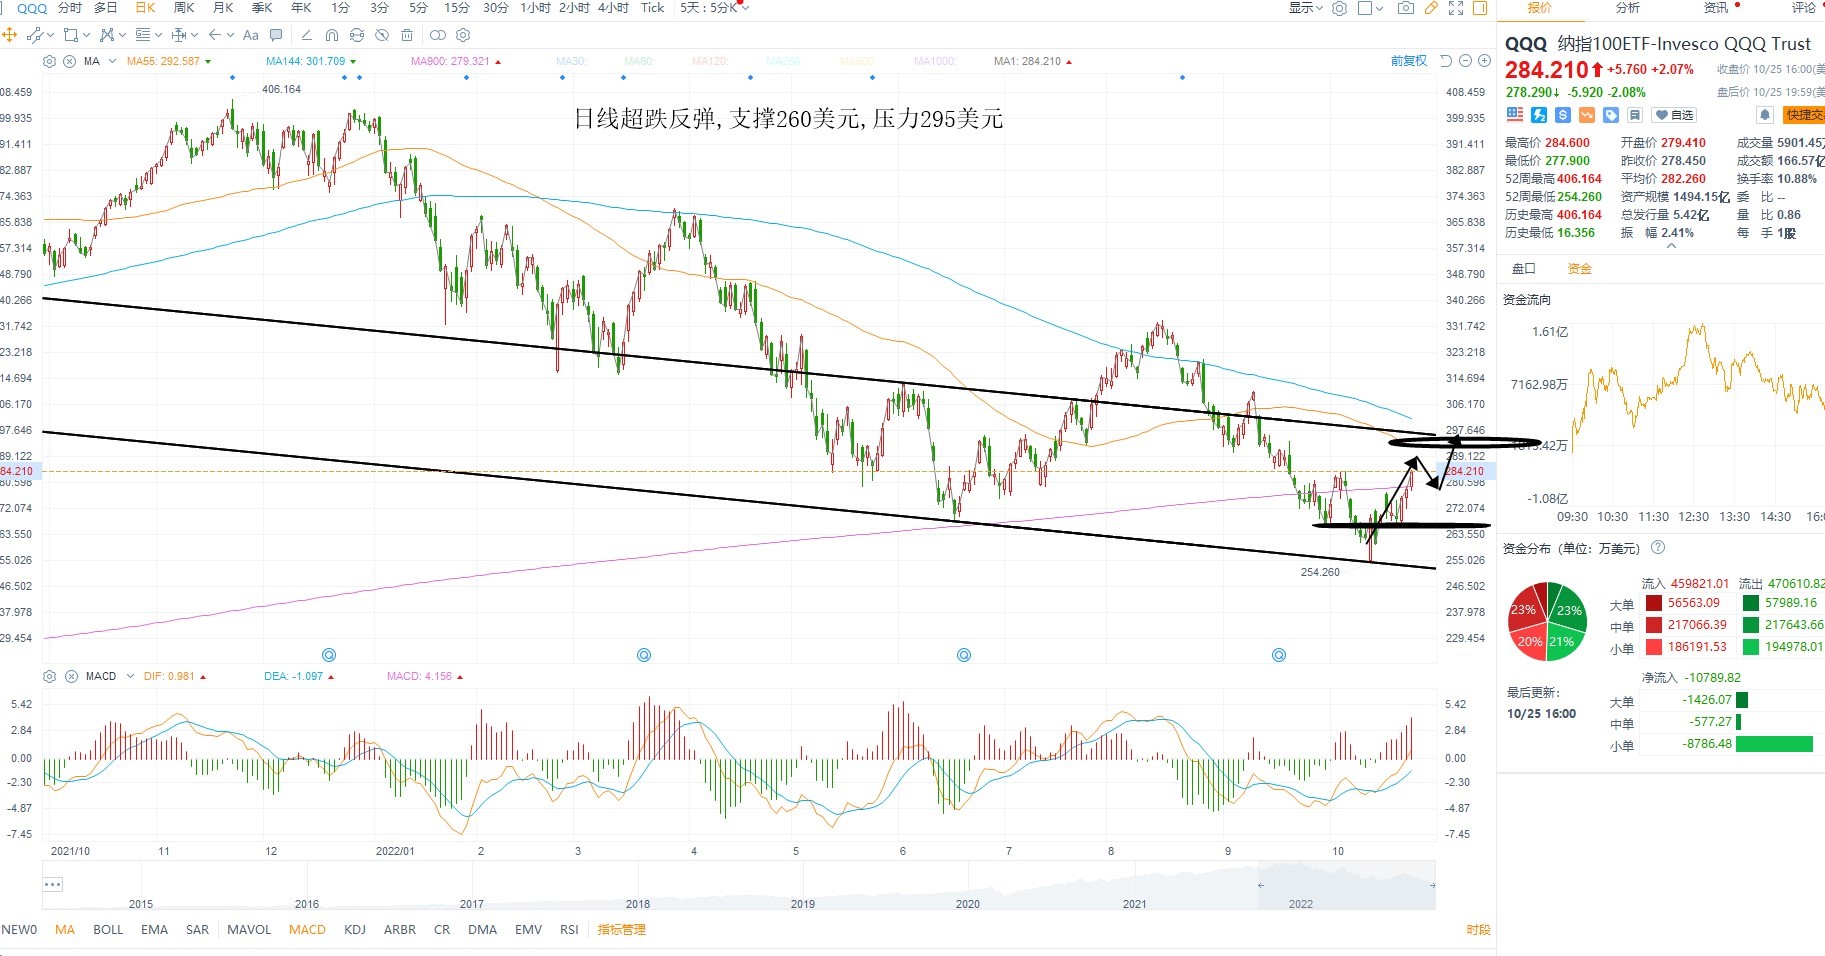This screenshot has height=956, width=1825.
Task: Open drawing toolbar settings gear
Action: [463, 35]
